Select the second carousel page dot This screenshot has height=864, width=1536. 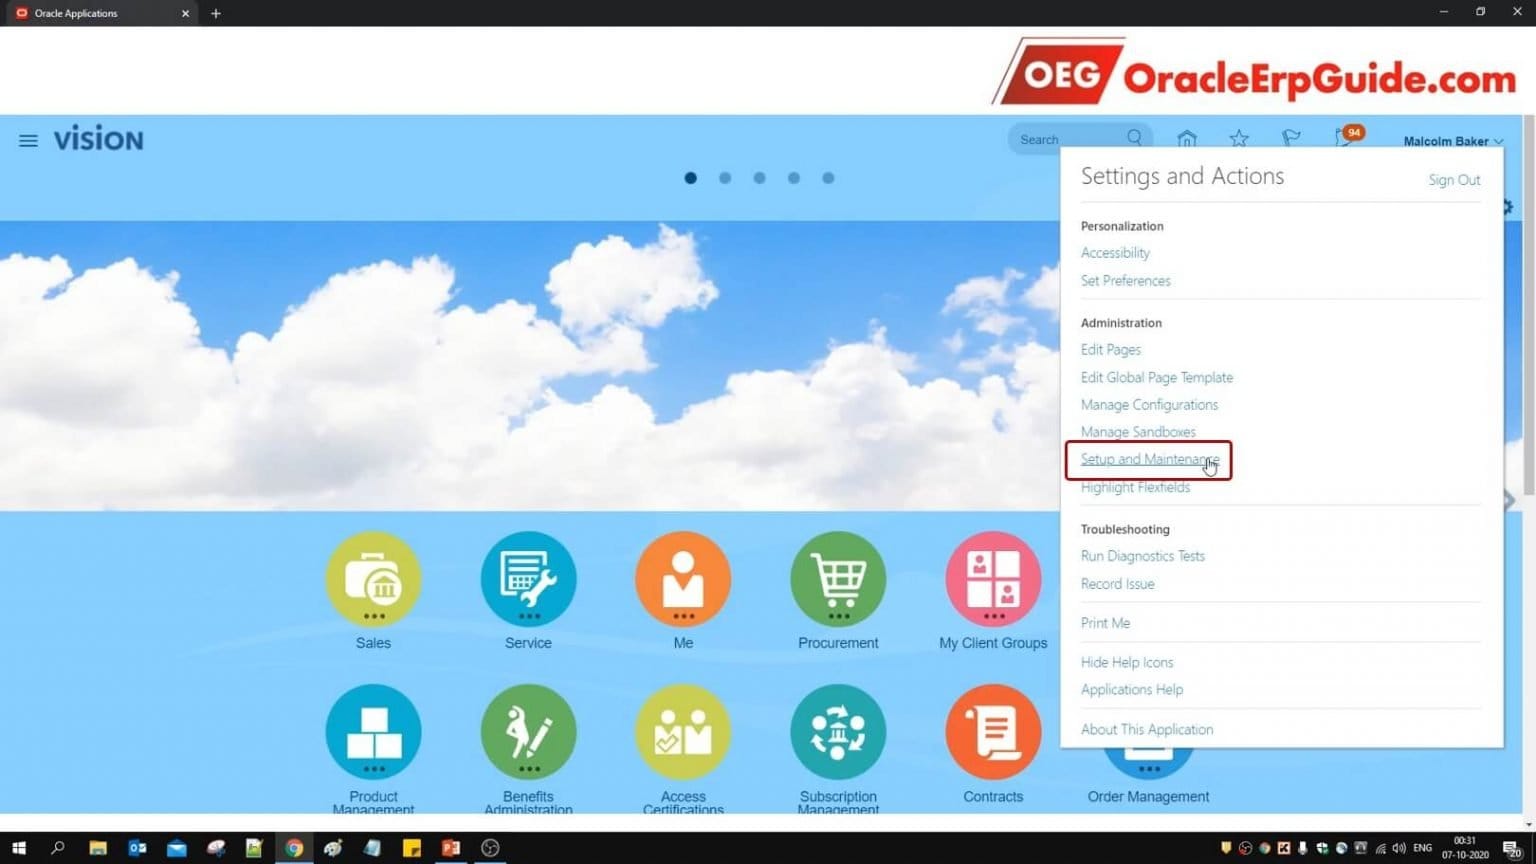(x=725, y=178)
